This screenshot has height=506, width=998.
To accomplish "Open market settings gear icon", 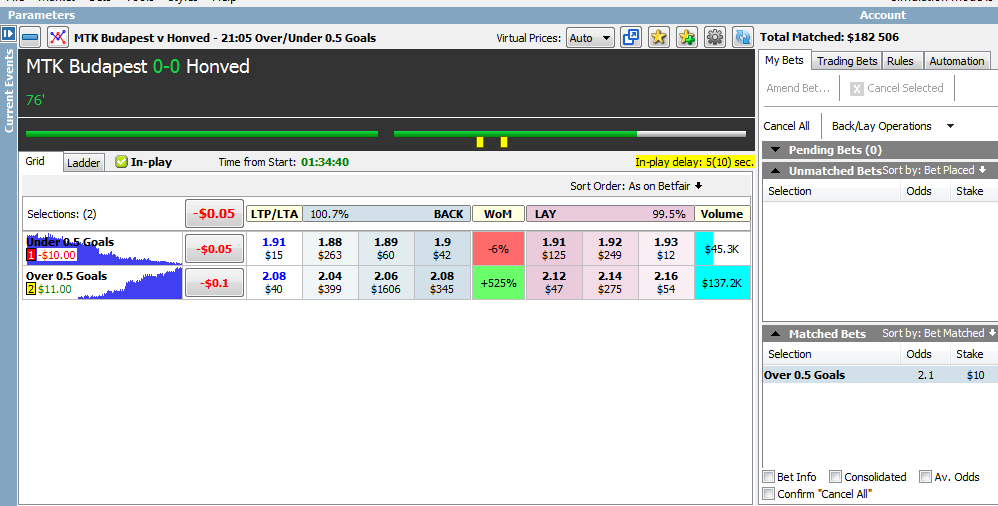I will click(715, 38).
